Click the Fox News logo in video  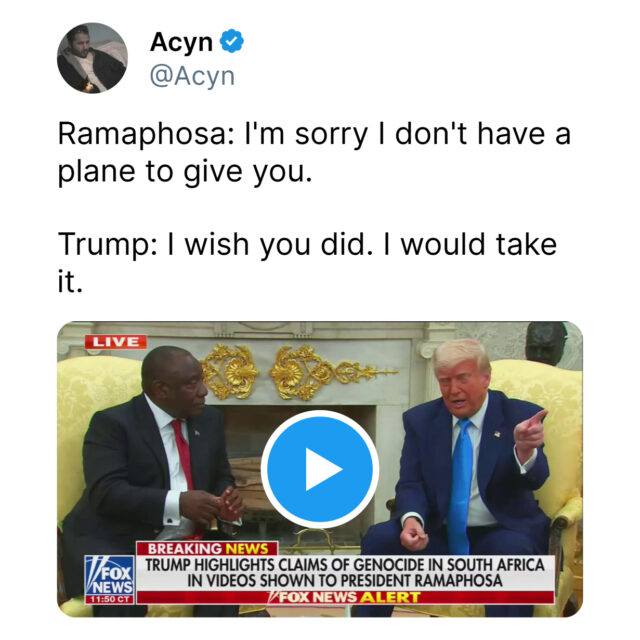click(109, 576)
